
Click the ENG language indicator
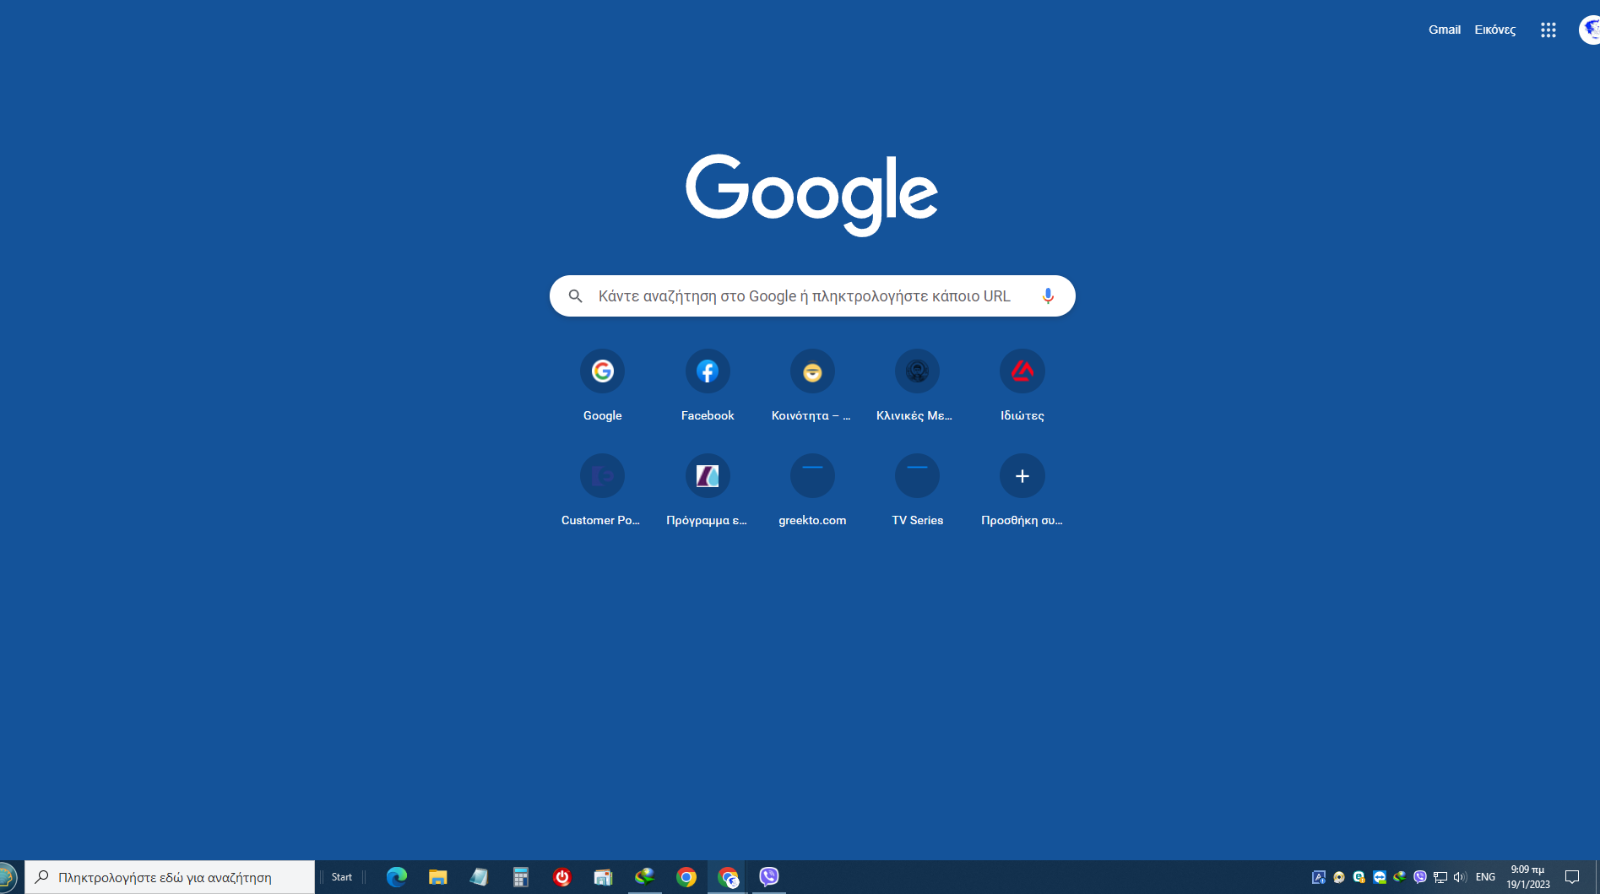pos(1486,877)
